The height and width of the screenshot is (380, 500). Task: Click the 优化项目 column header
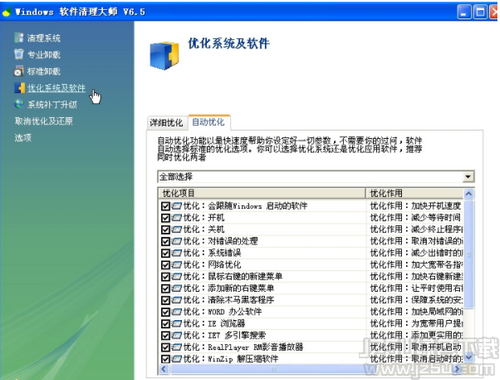point(262,193)
